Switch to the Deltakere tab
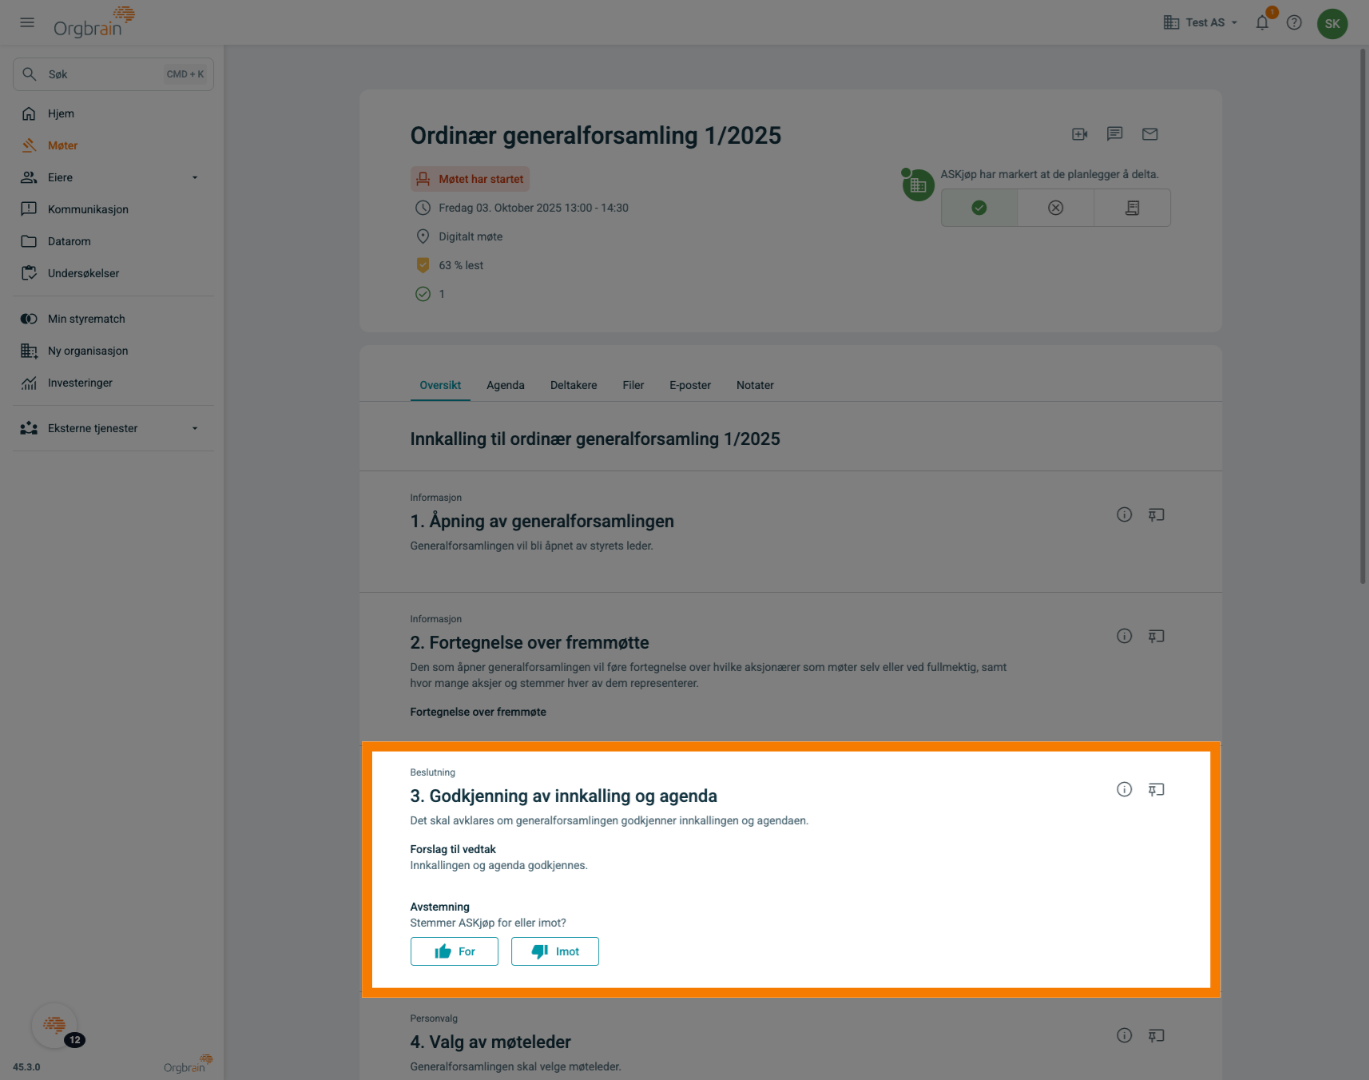Image resolution: width=1369 pixels, height=1080 pixels. 573,385
